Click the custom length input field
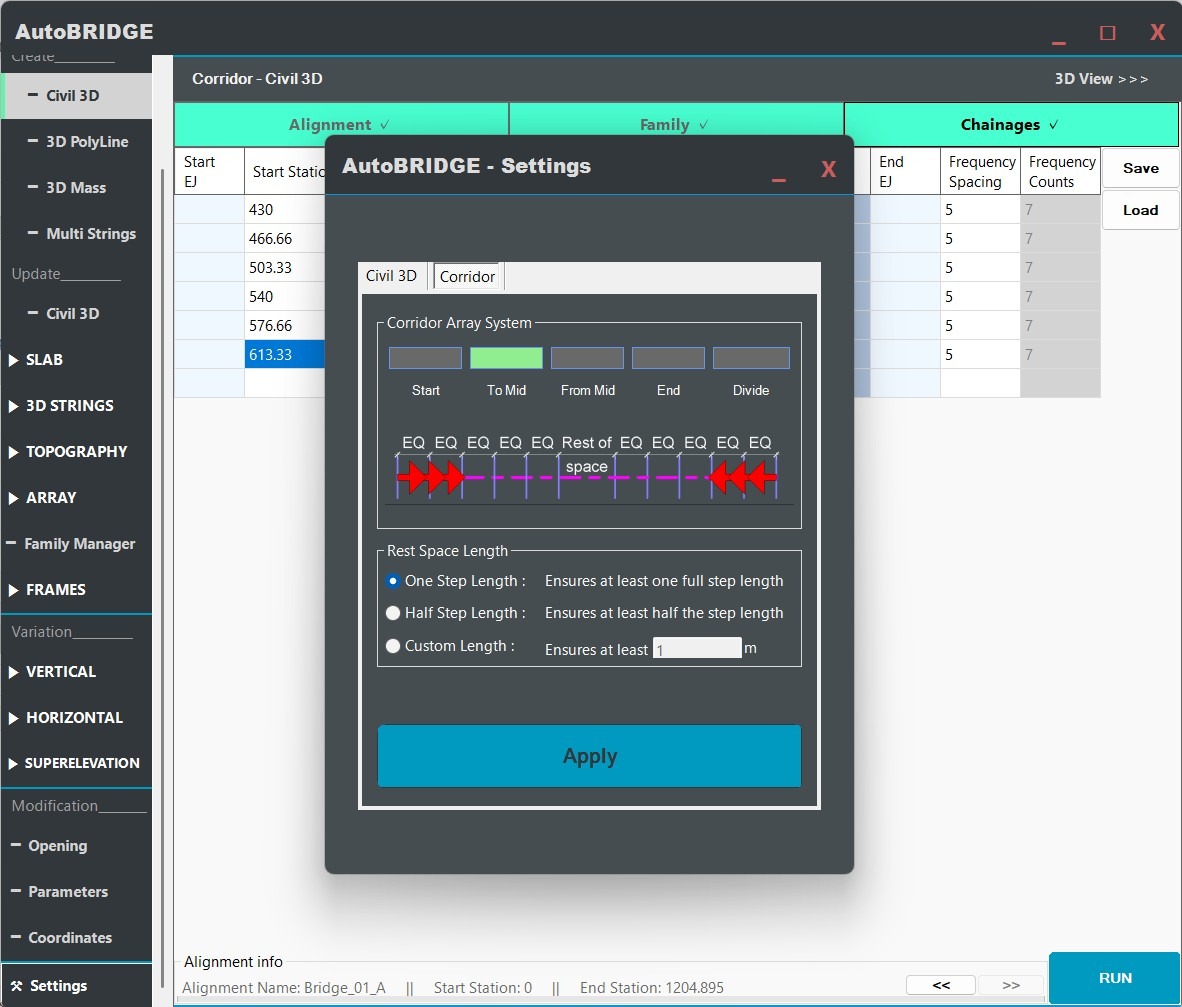This screenshot has height=1007, width=1182. click(697, 649)
